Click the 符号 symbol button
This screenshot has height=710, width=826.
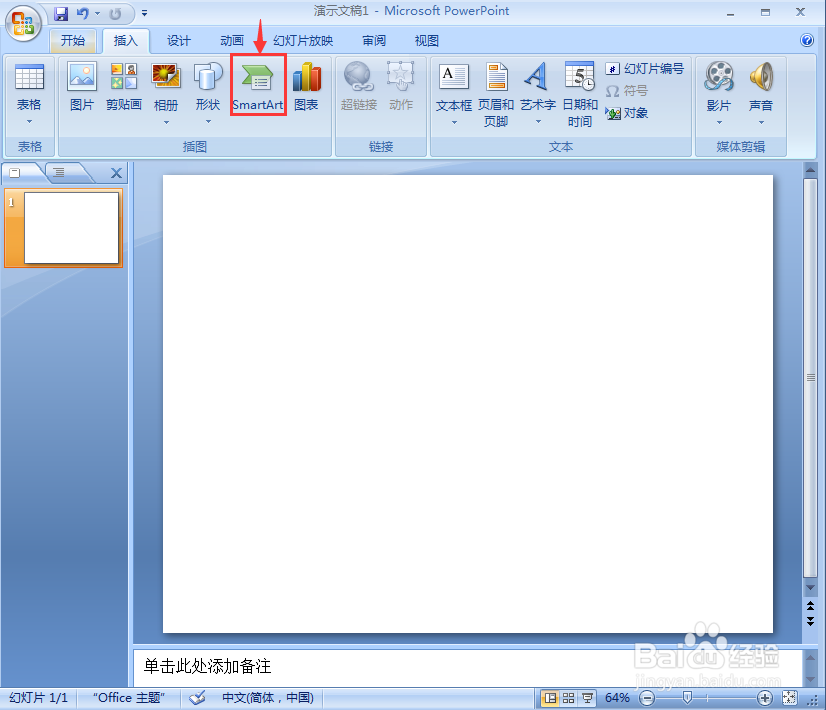tap(627, 91)
